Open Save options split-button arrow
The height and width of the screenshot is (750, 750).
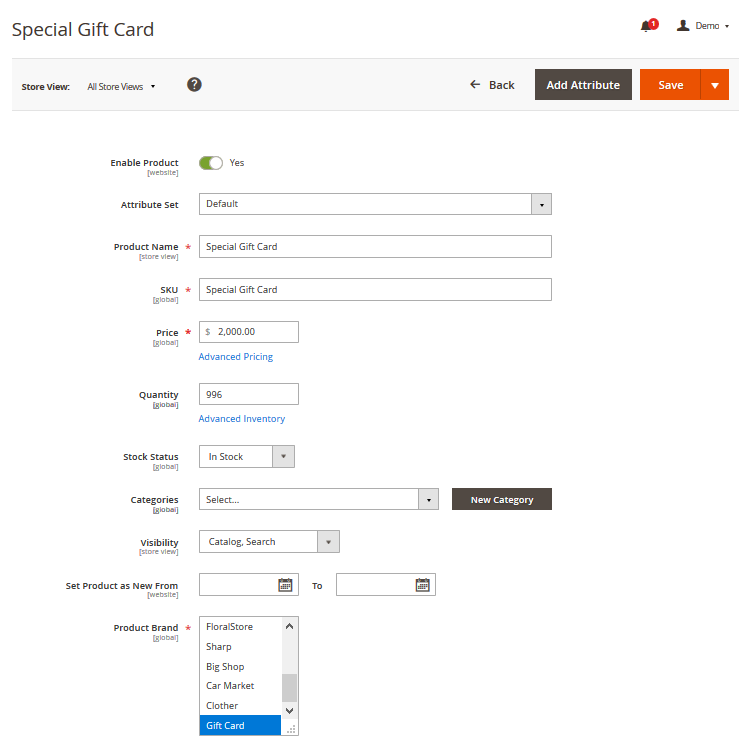pos(714,85)
